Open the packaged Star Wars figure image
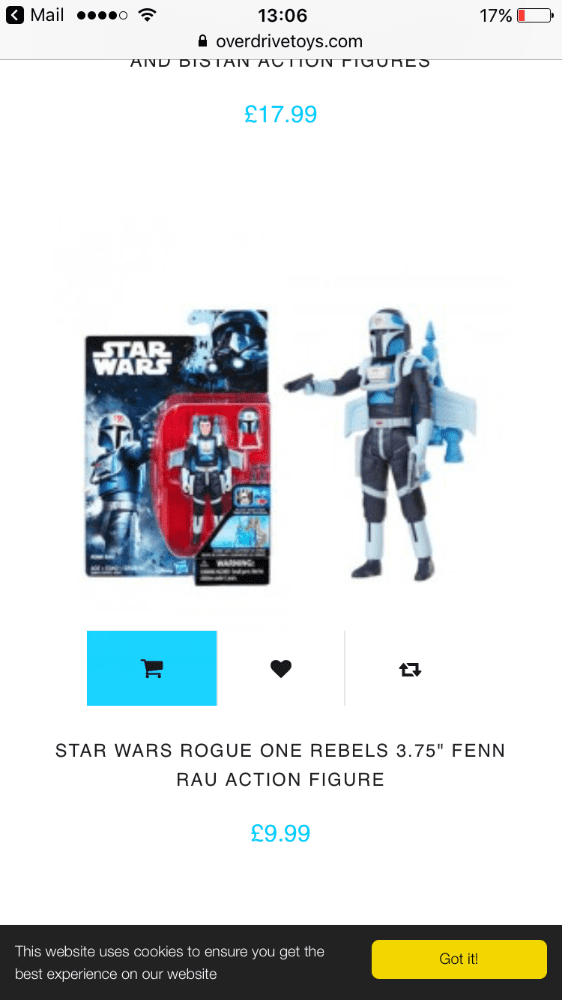 tap(178, 448)
